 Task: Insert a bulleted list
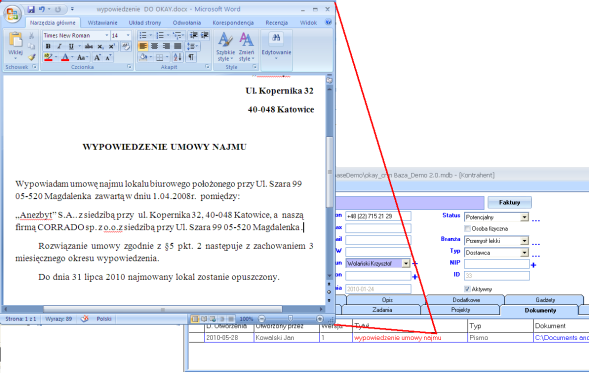coord(143,35)
